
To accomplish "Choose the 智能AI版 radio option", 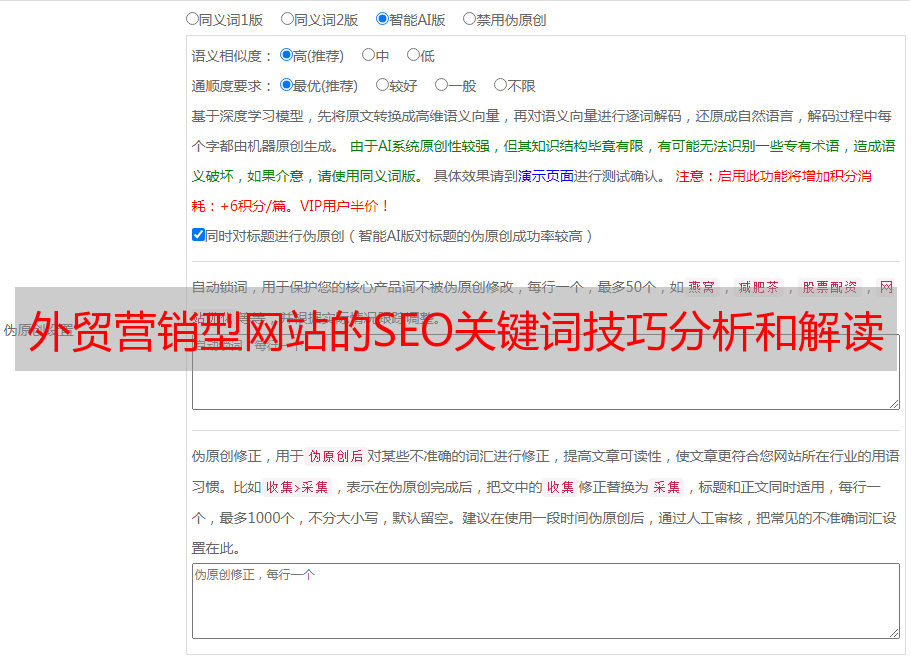I will (382, 19).
